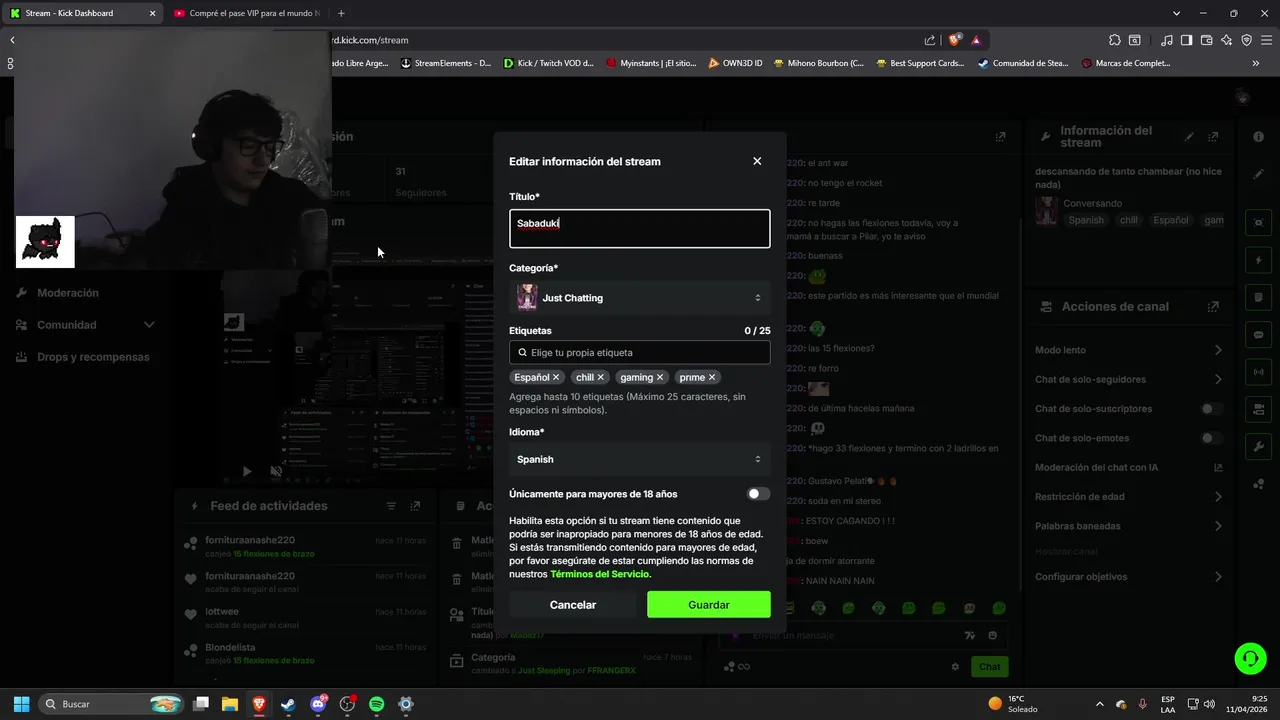Click the green Guardar button
Viewport: 1280px width, 720px height.
[x=708, y=604]
